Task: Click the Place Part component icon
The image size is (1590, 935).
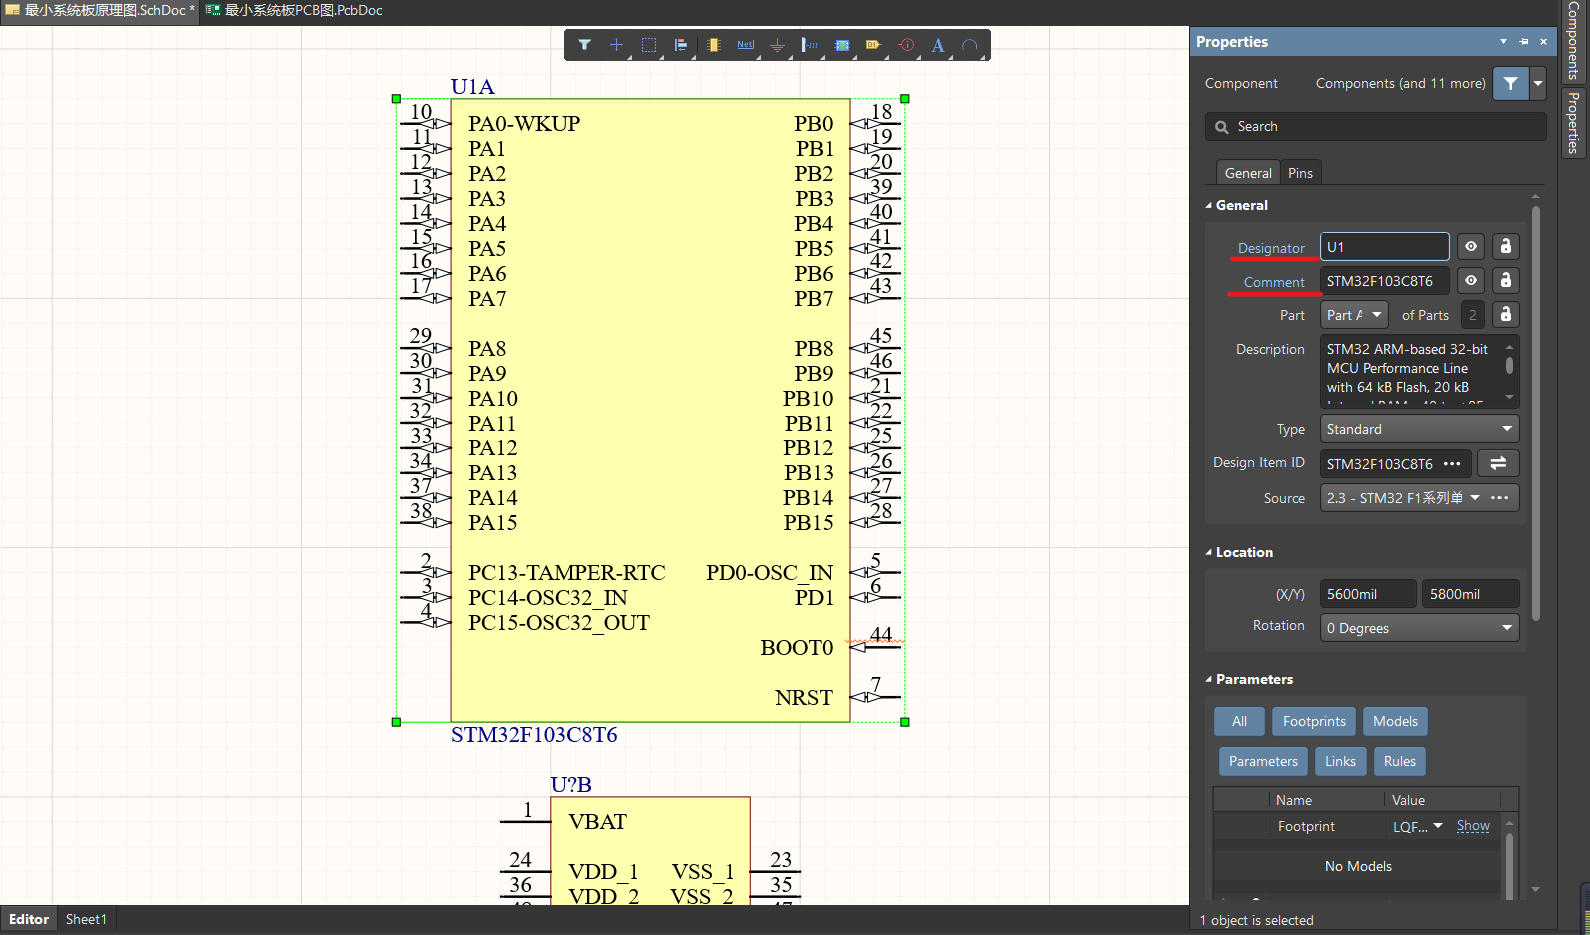Action: tap(713, 45)
